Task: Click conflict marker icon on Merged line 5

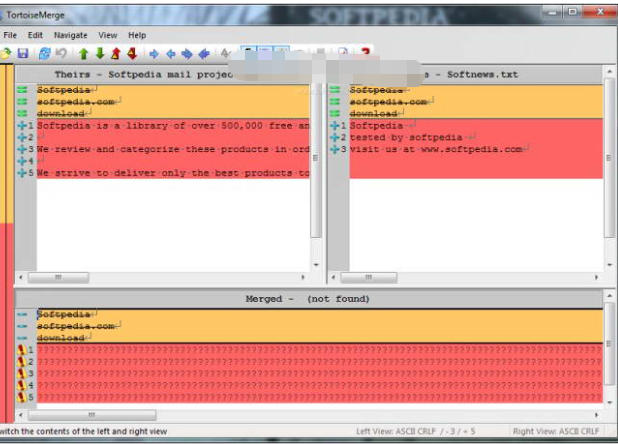Action: (x=21, y=397)
